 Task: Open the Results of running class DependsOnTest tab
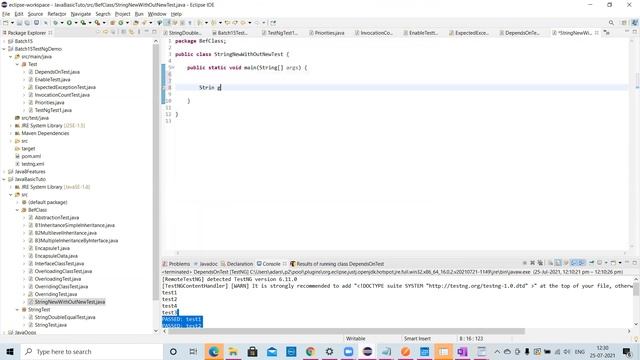pyautogui.click(x=337, y=264)
